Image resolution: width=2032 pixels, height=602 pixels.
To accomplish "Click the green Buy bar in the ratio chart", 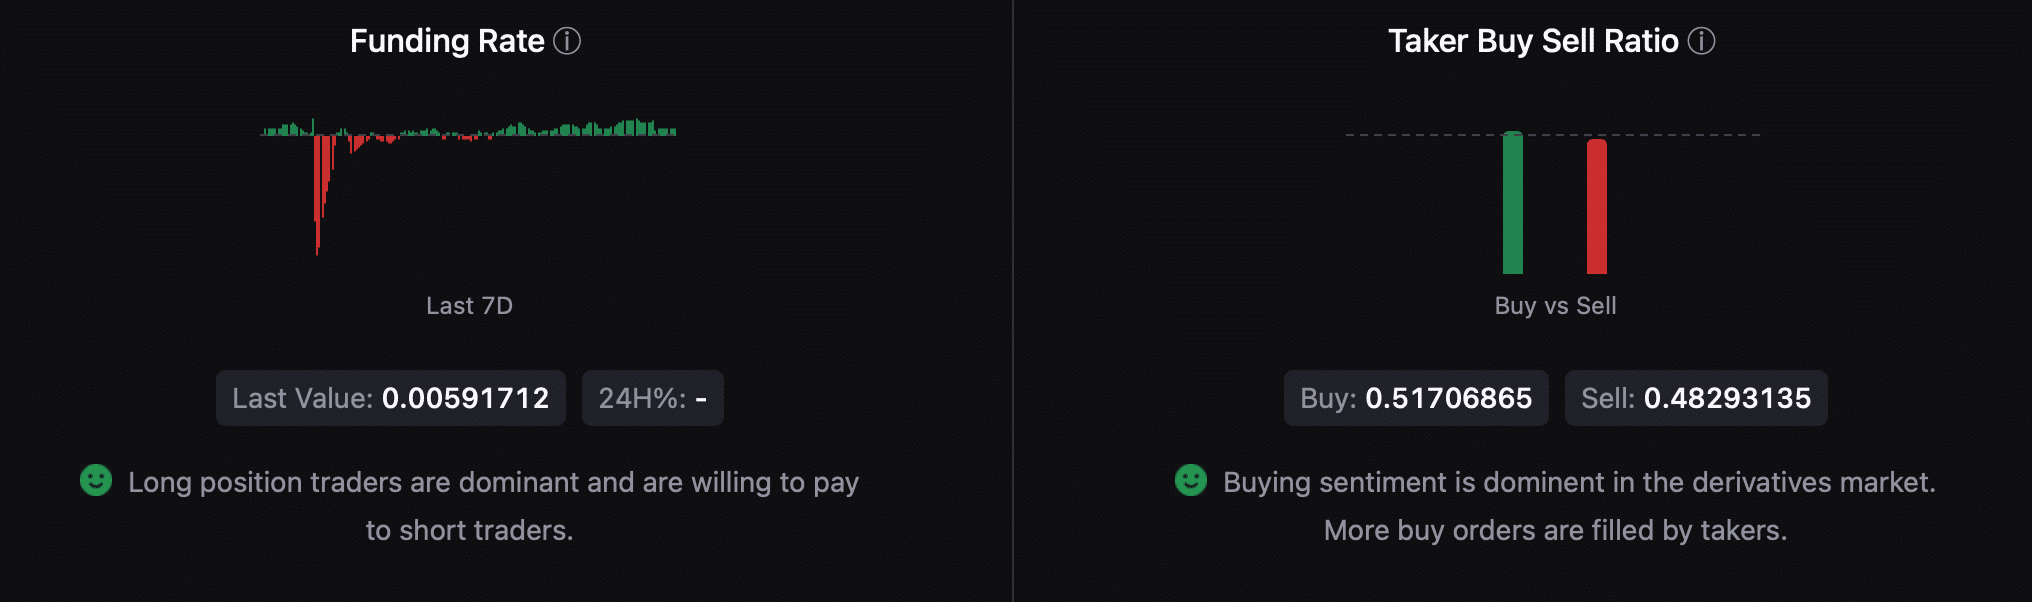I will (1513, 203).
